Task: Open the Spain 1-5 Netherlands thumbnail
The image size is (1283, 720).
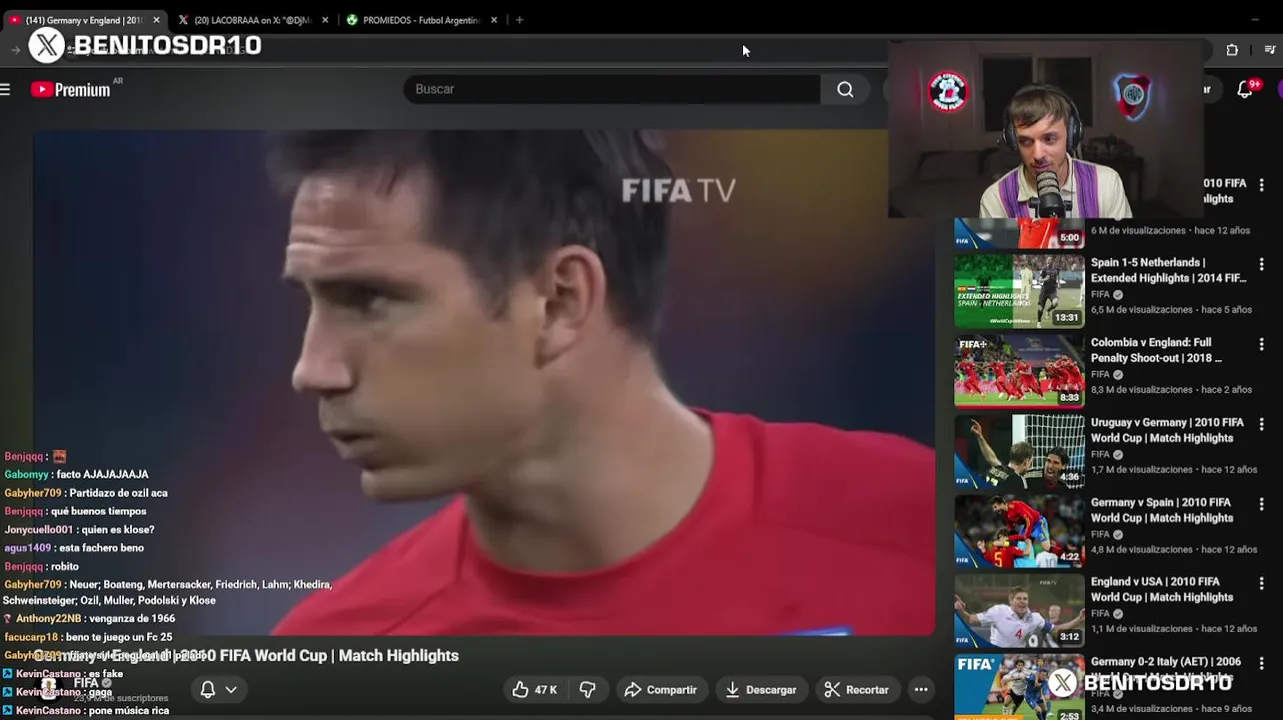Action: 1019,291
